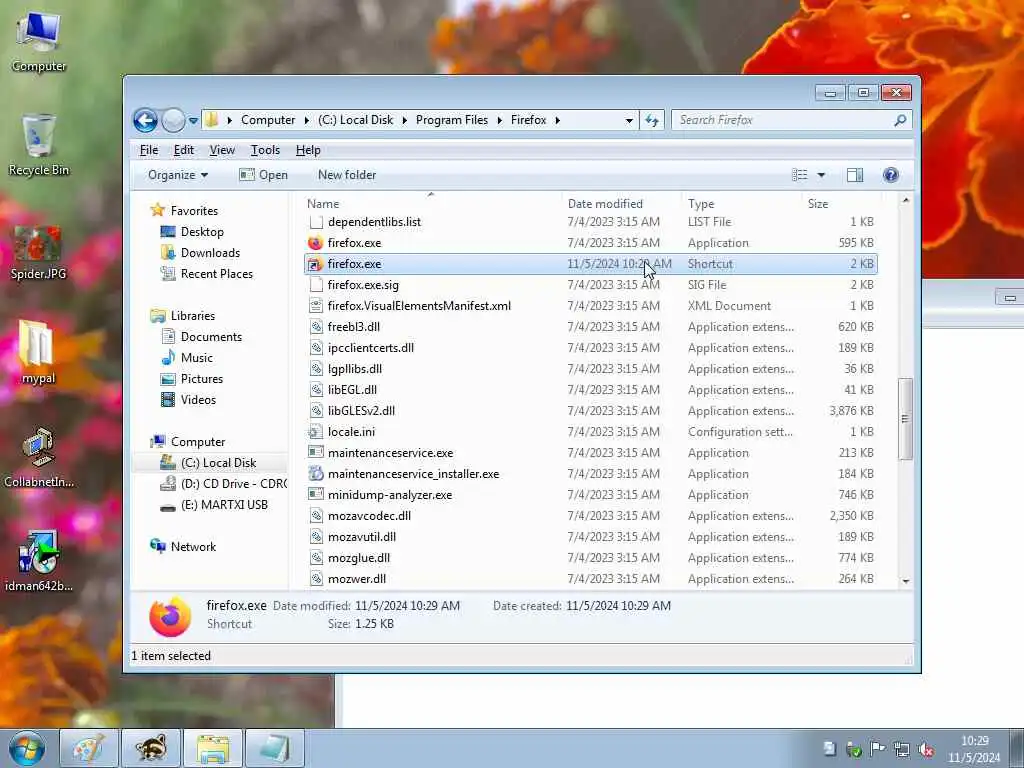Select libGLESv2.dll file icon
The width and height of the screenshot is (1024, 768).
tap(315, 411)
